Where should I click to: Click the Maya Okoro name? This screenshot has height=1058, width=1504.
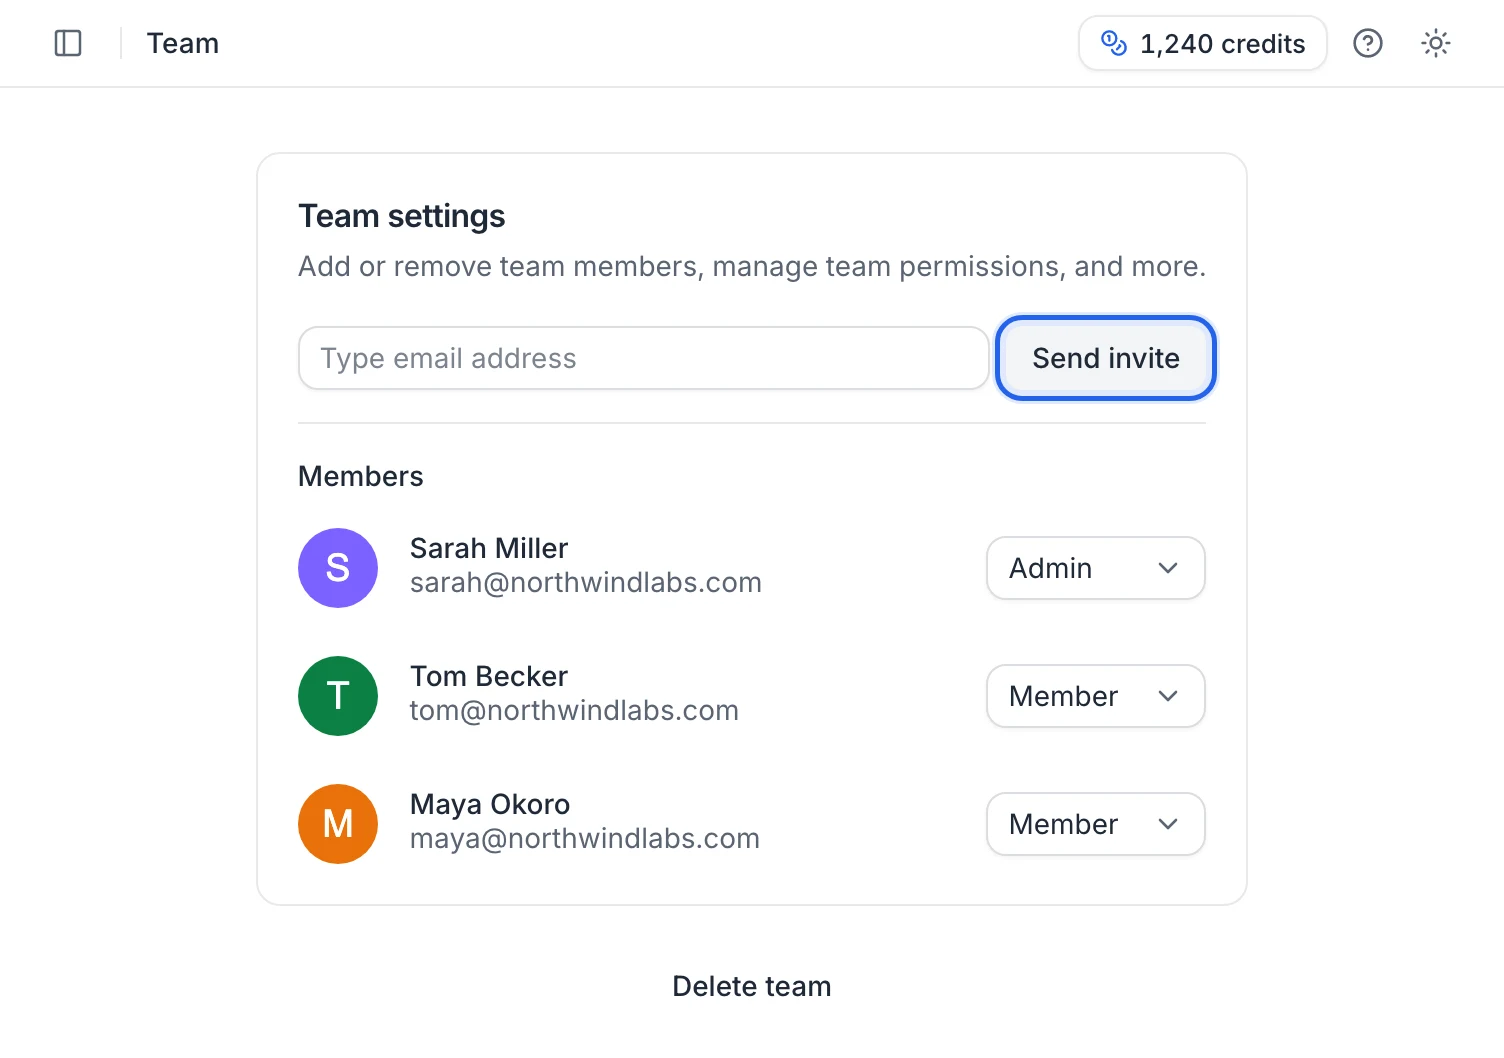coord(490,804)
